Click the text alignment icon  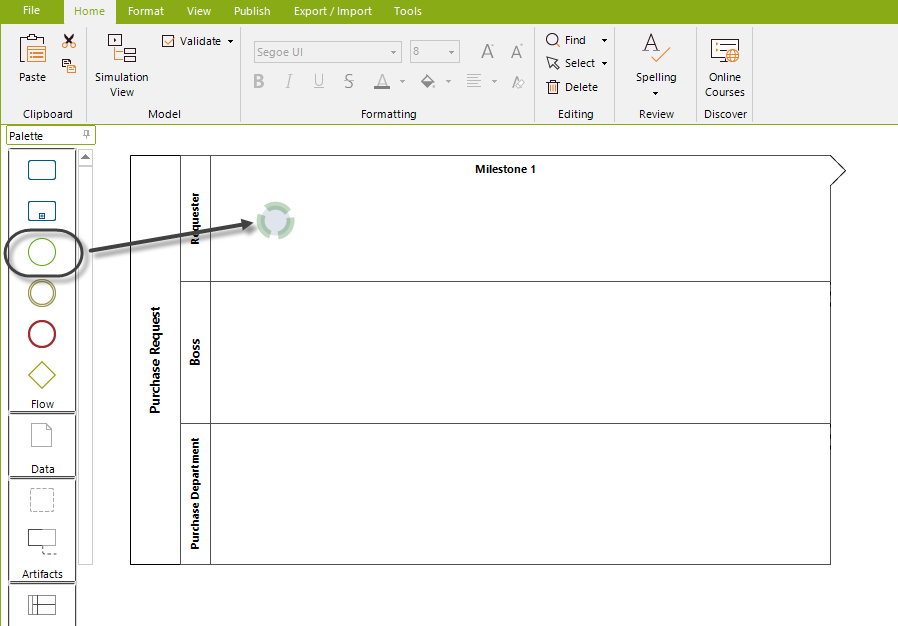[x=474, y=81]
